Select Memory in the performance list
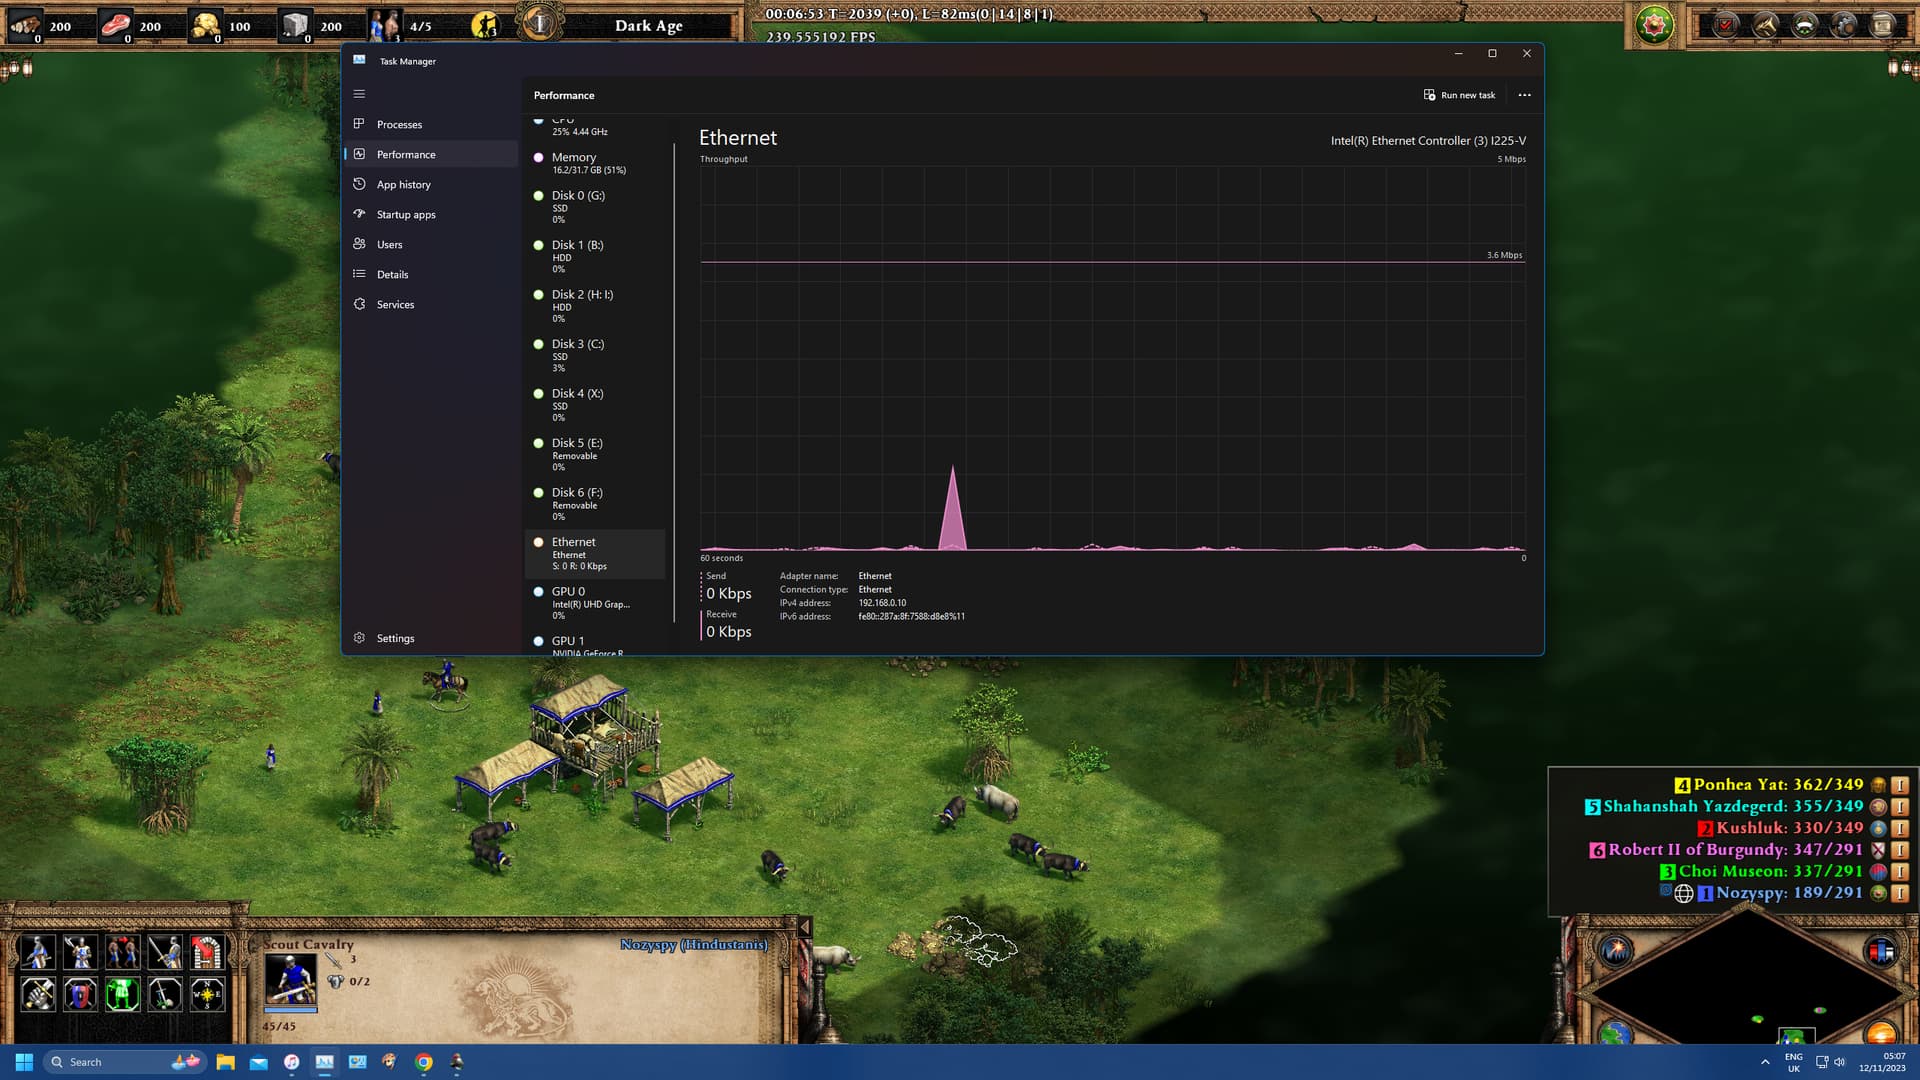The height and width of the screenshot is (1080, 1920). [x=595, y=163]
